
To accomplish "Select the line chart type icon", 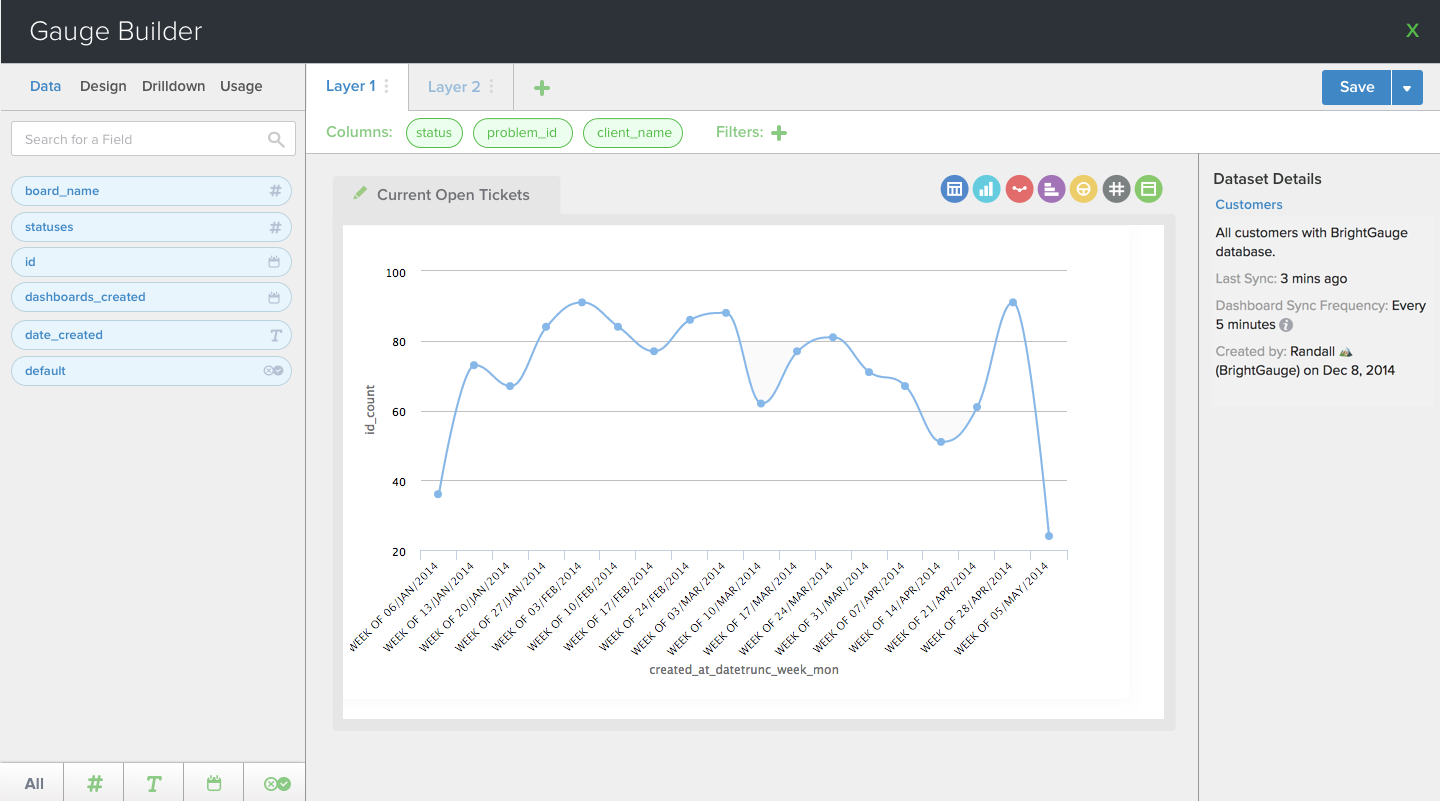I will click(x=1019, y=189).
